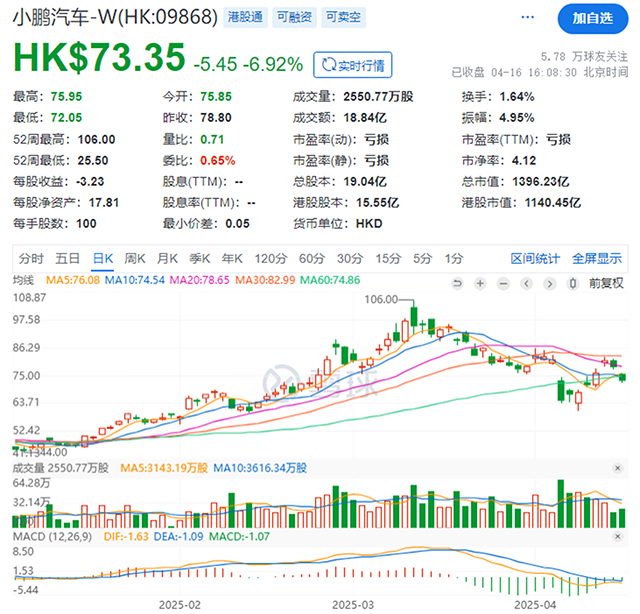Screen dimensions: 640x614
Task: Switch to the 120分 interval tab
Action: tap(271, 258)
